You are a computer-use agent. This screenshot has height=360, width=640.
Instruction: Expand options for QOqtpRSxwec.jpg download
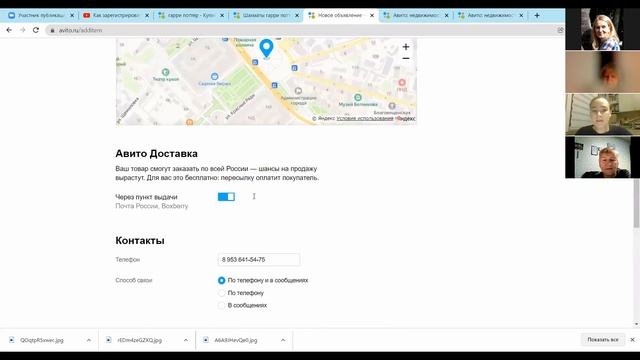point(89,340)
